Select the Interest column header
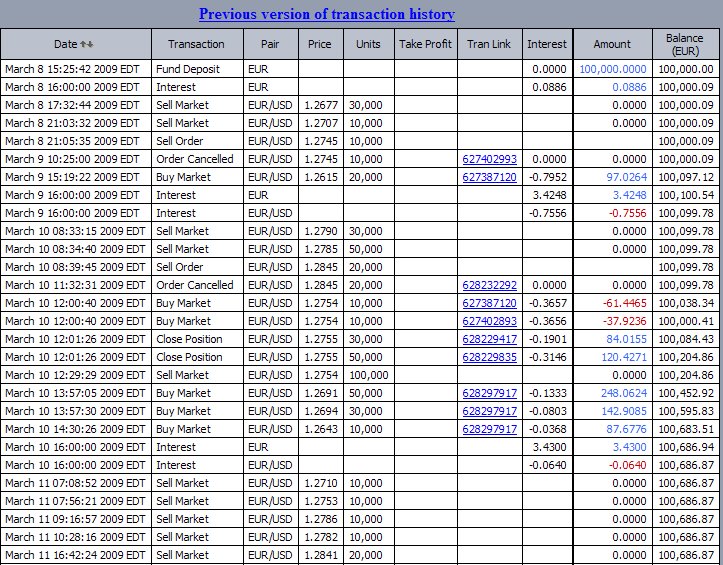Screen dimensions: 723x565 pyautogui.click(x=547, y=44)
